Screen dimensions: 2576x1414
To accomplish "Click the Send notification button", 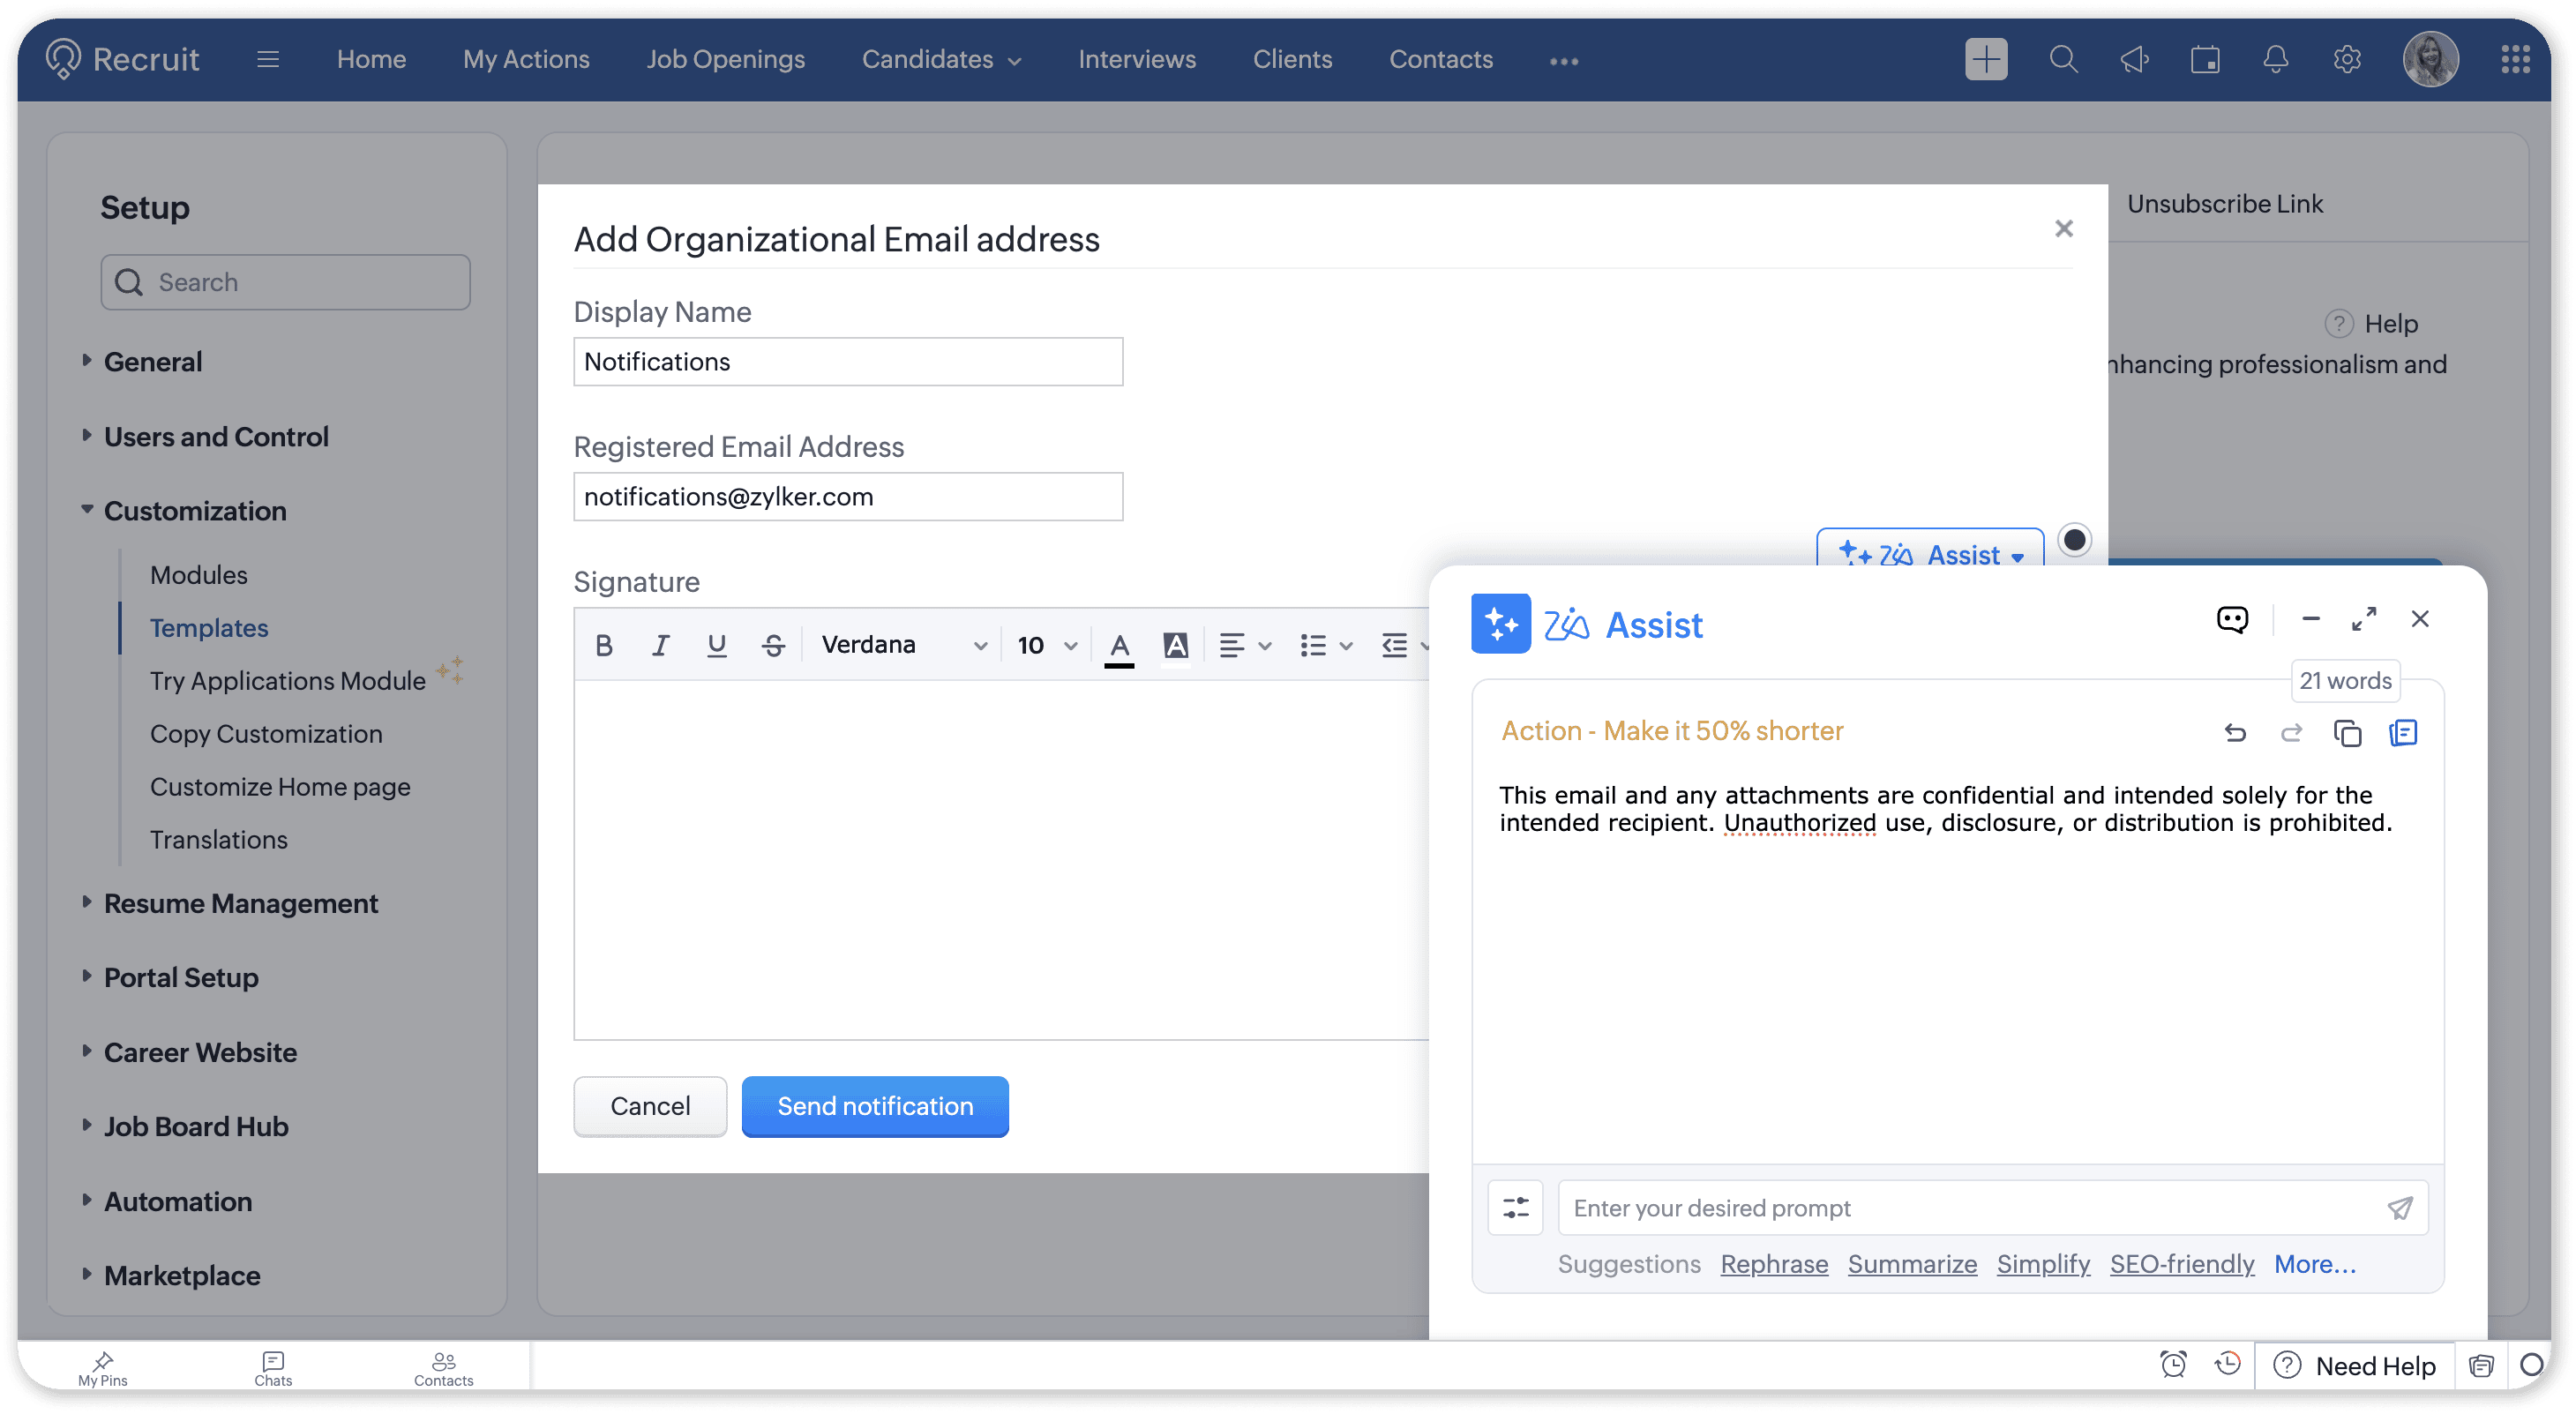I will [x=874, y=1106].
